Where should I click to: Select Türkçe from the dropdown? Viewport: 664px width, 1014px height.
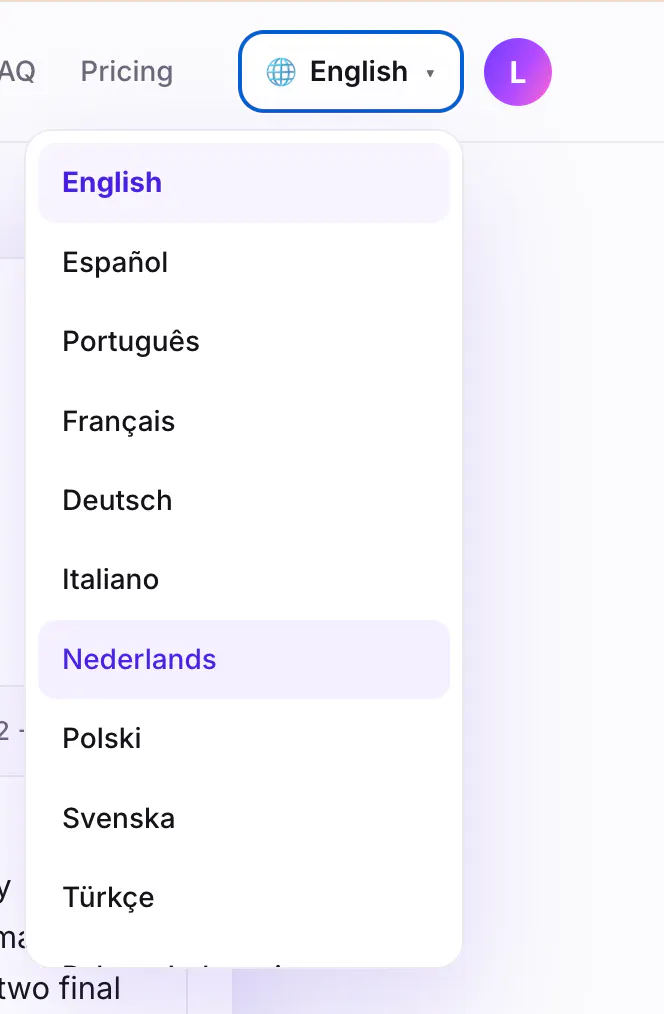click(244, 898)
